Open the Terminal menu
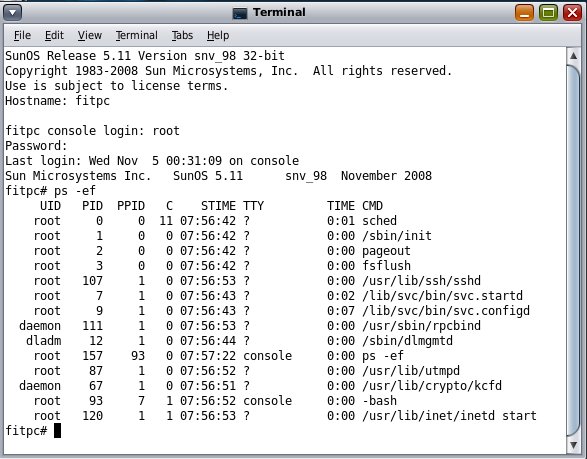Screen dimensions: 587x459 coord(137,35)
